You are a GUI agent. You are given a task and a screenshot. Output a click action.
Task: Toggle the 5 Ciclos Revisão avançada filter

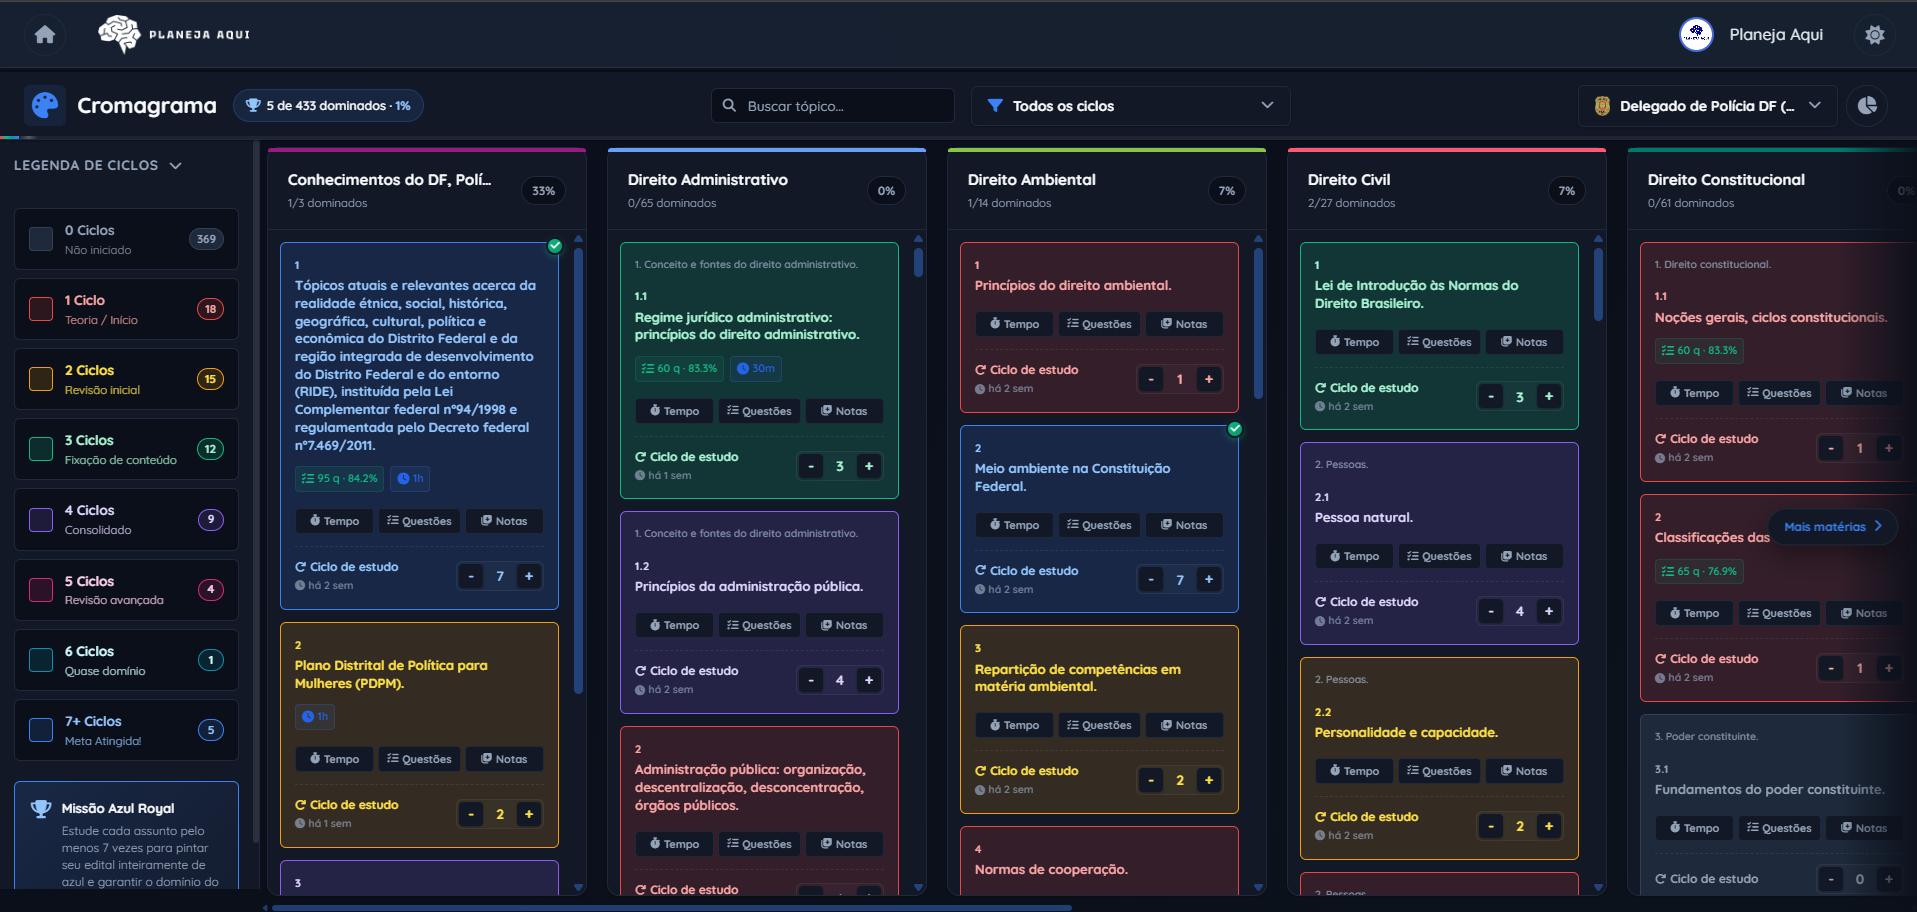126,590
